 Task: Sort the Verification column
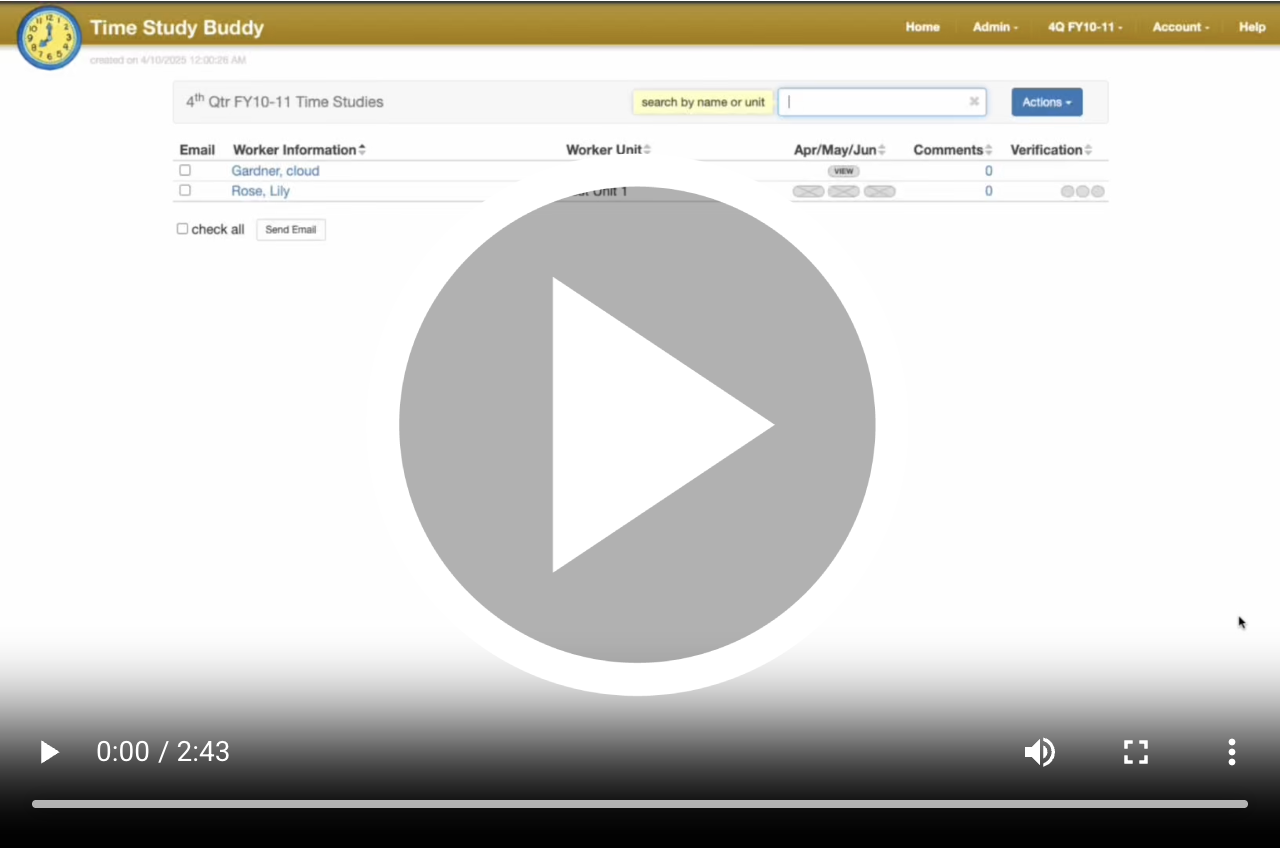[x=1088, y=150]
